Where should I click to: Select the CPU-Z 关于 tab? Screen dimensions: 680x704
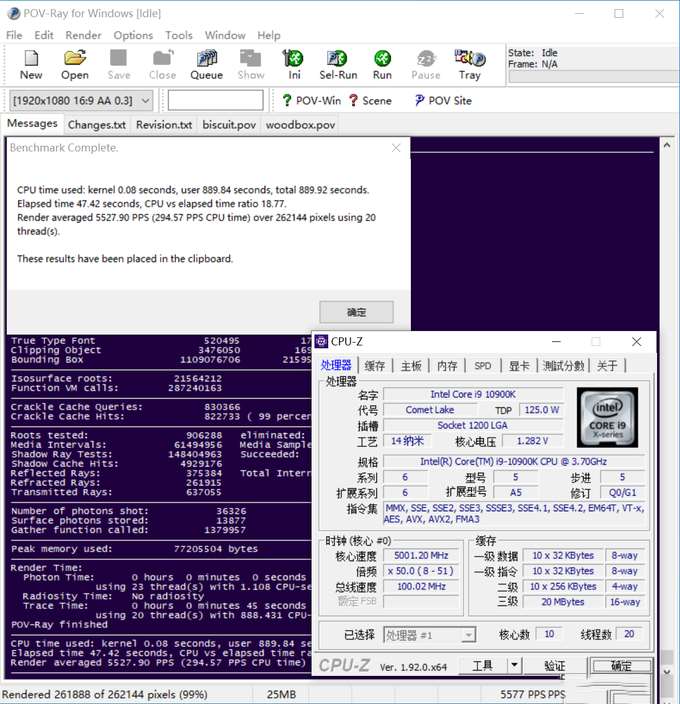click(607, 366)
